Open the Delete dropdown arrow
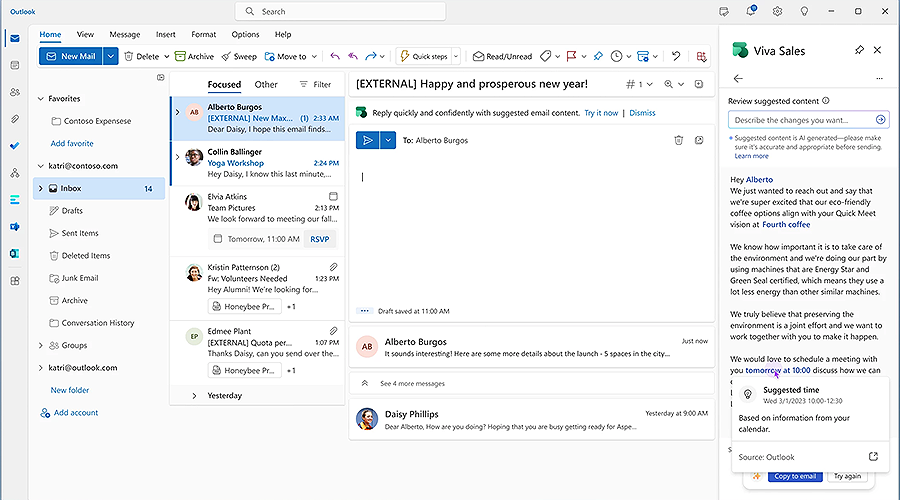This screenshot has width=900, height=500. (166, 56)
